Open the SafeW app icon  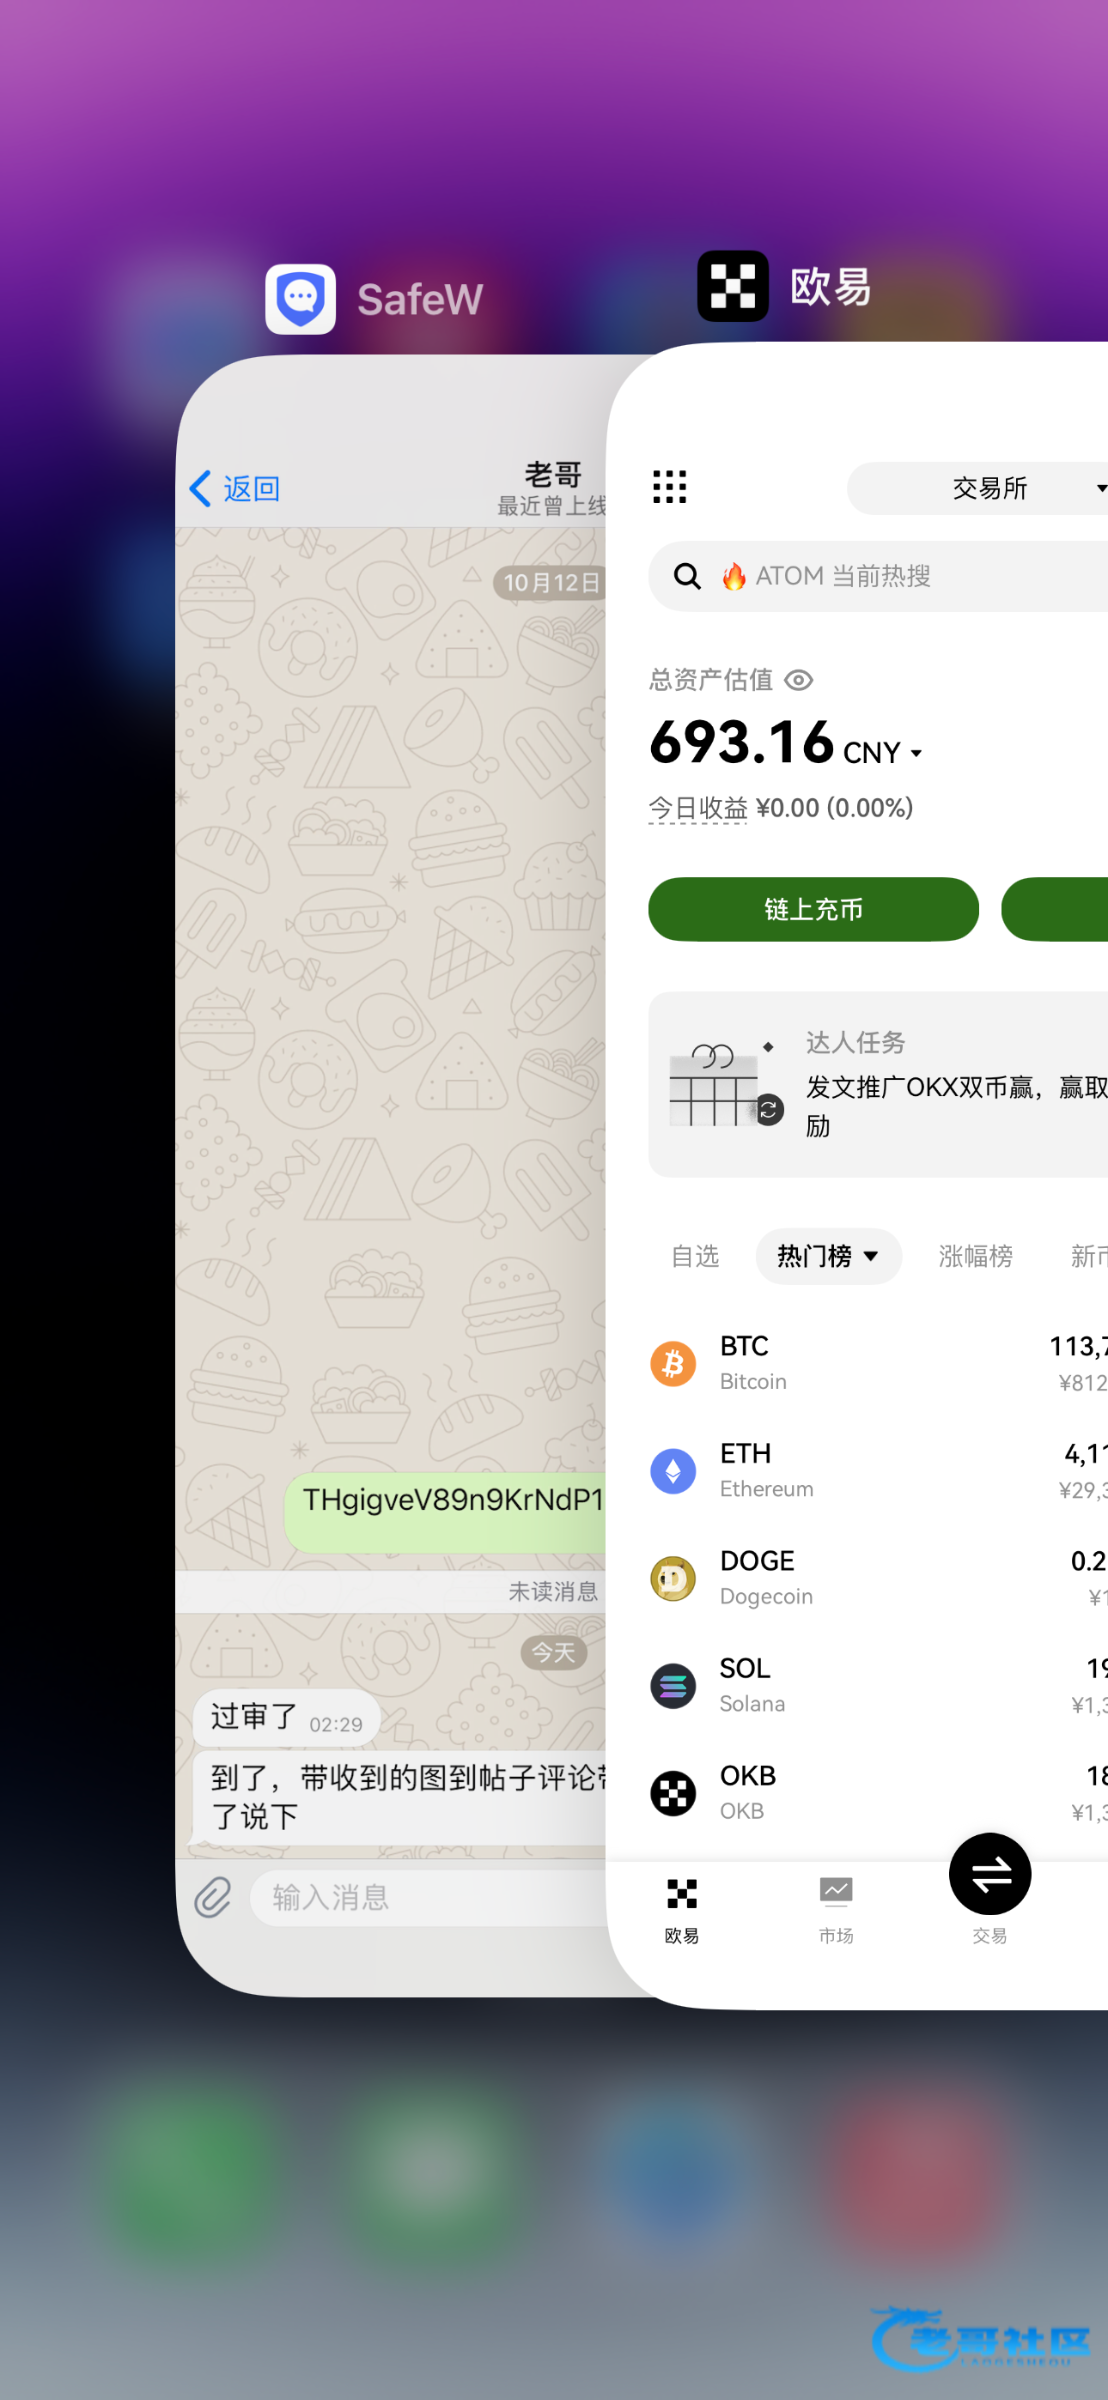[300, 299]
